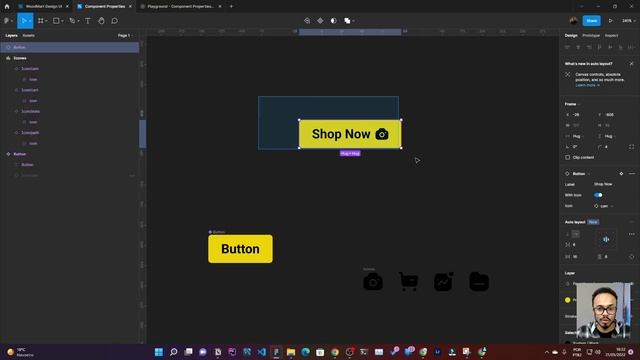Screen dimensions: 640x360
Task: Open Move tool options arrow
Action: (30, 21)
